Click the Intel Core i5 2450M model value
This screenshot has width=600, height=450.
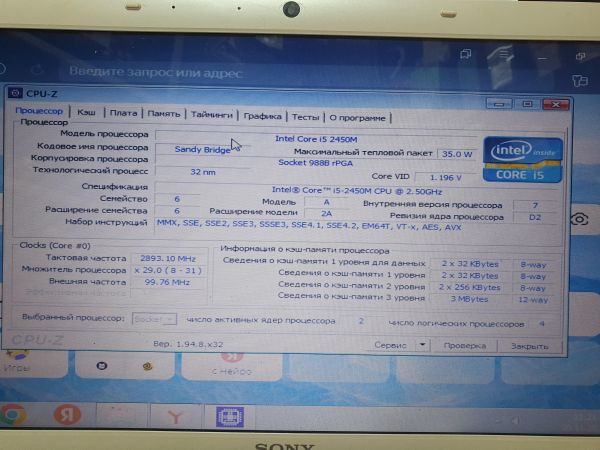coord(316,139)
